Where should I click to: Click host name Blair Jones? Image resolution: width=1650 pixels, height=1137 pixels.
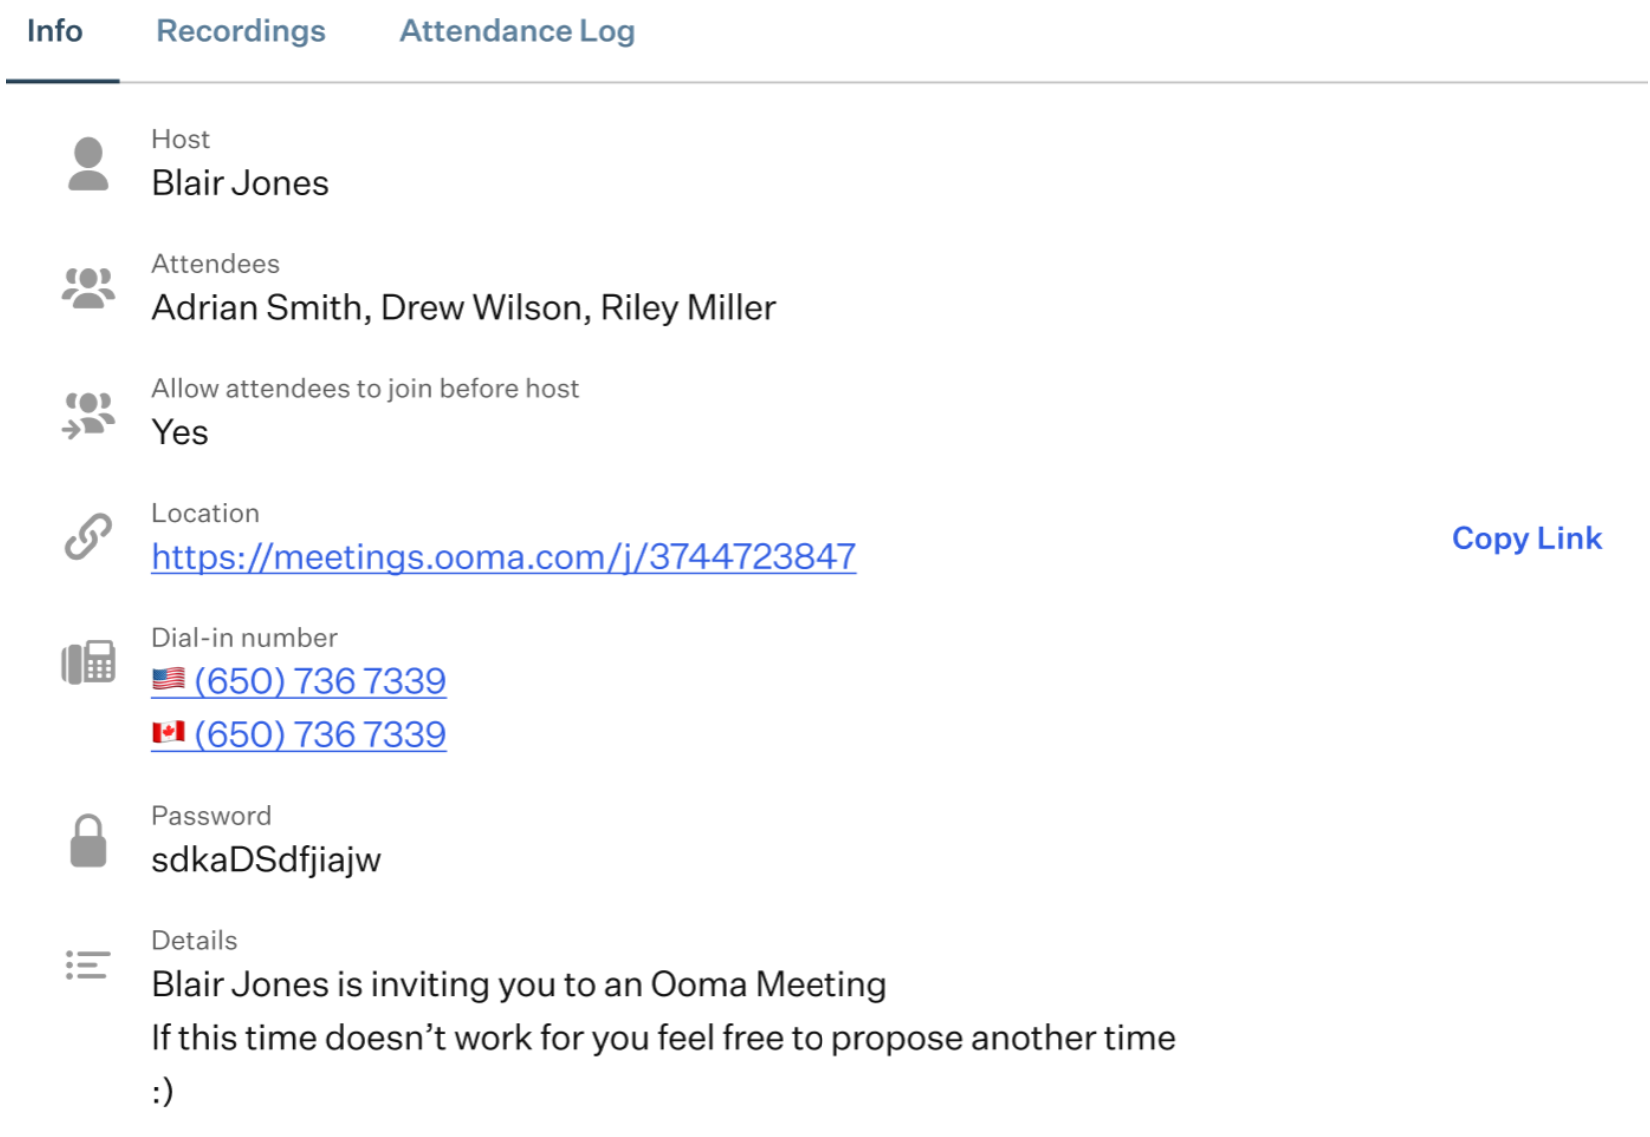pos(240,183)
